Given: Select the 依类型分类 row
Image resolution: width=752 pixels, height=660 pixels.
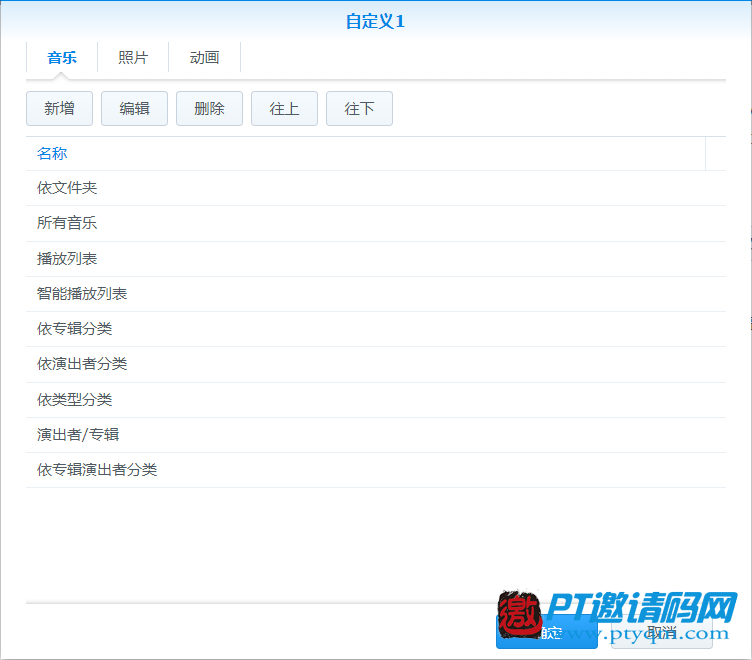Looking at the screenshot, I should click(376, 400).
